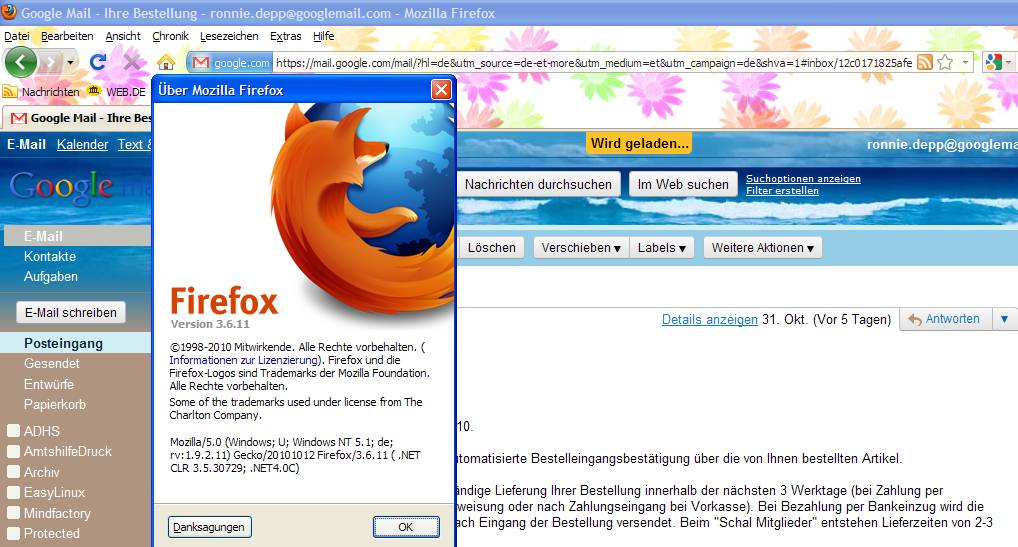Click the Danksagungen button
Image resolution: width=1018 pixels, height=547 pixels.
tap(209, 527)
